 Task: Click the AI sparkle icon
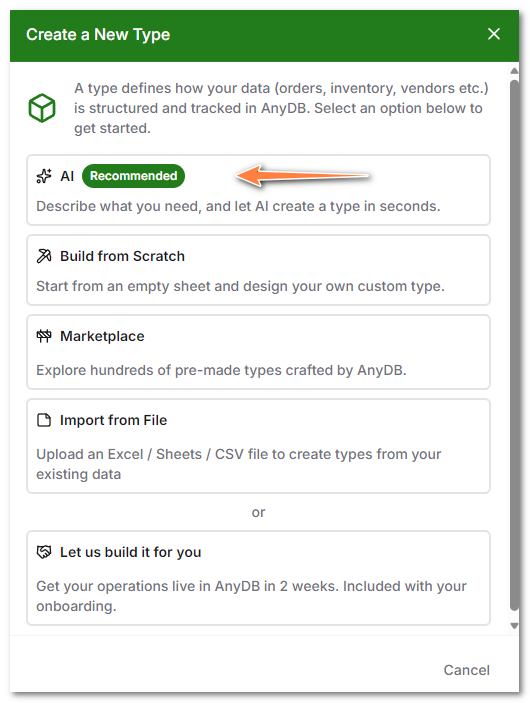44,176
